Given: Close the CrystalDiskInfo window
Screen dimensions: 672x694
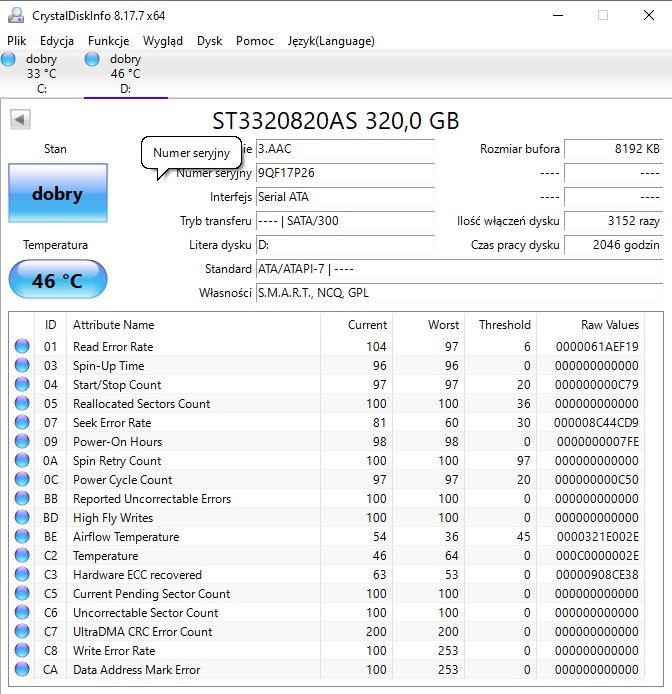Looking at the screenshot, I should tap(649, 15).
